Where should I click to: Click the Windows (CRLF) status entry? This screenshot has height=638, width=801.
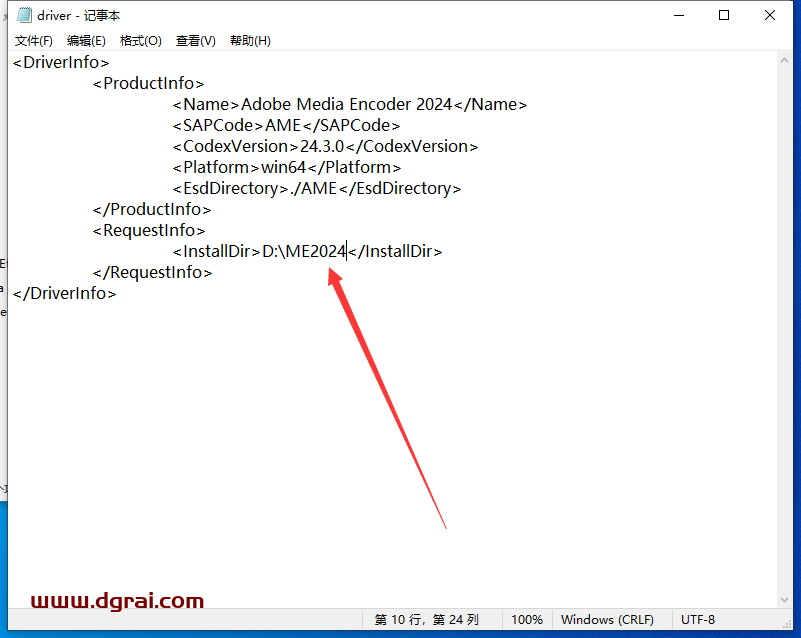607,620
